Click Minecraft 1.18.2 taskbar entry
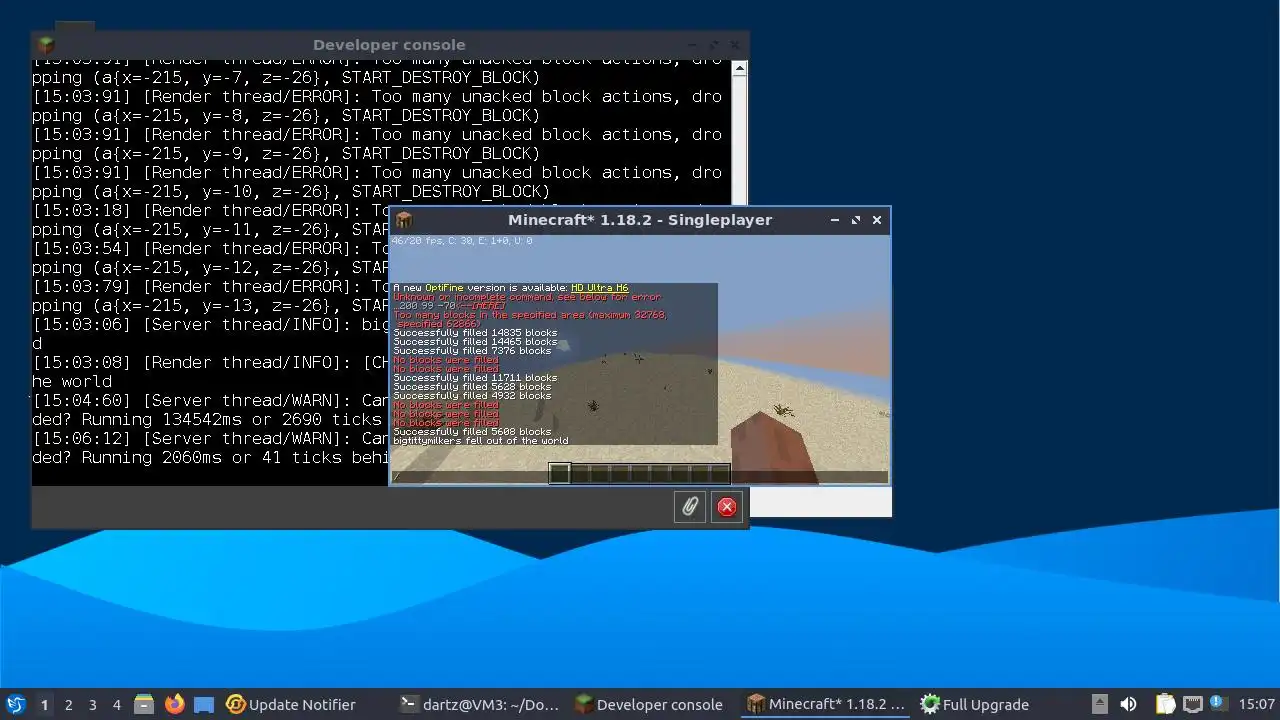The height and width of the screenshot is (720, 1280). (827, 704)
